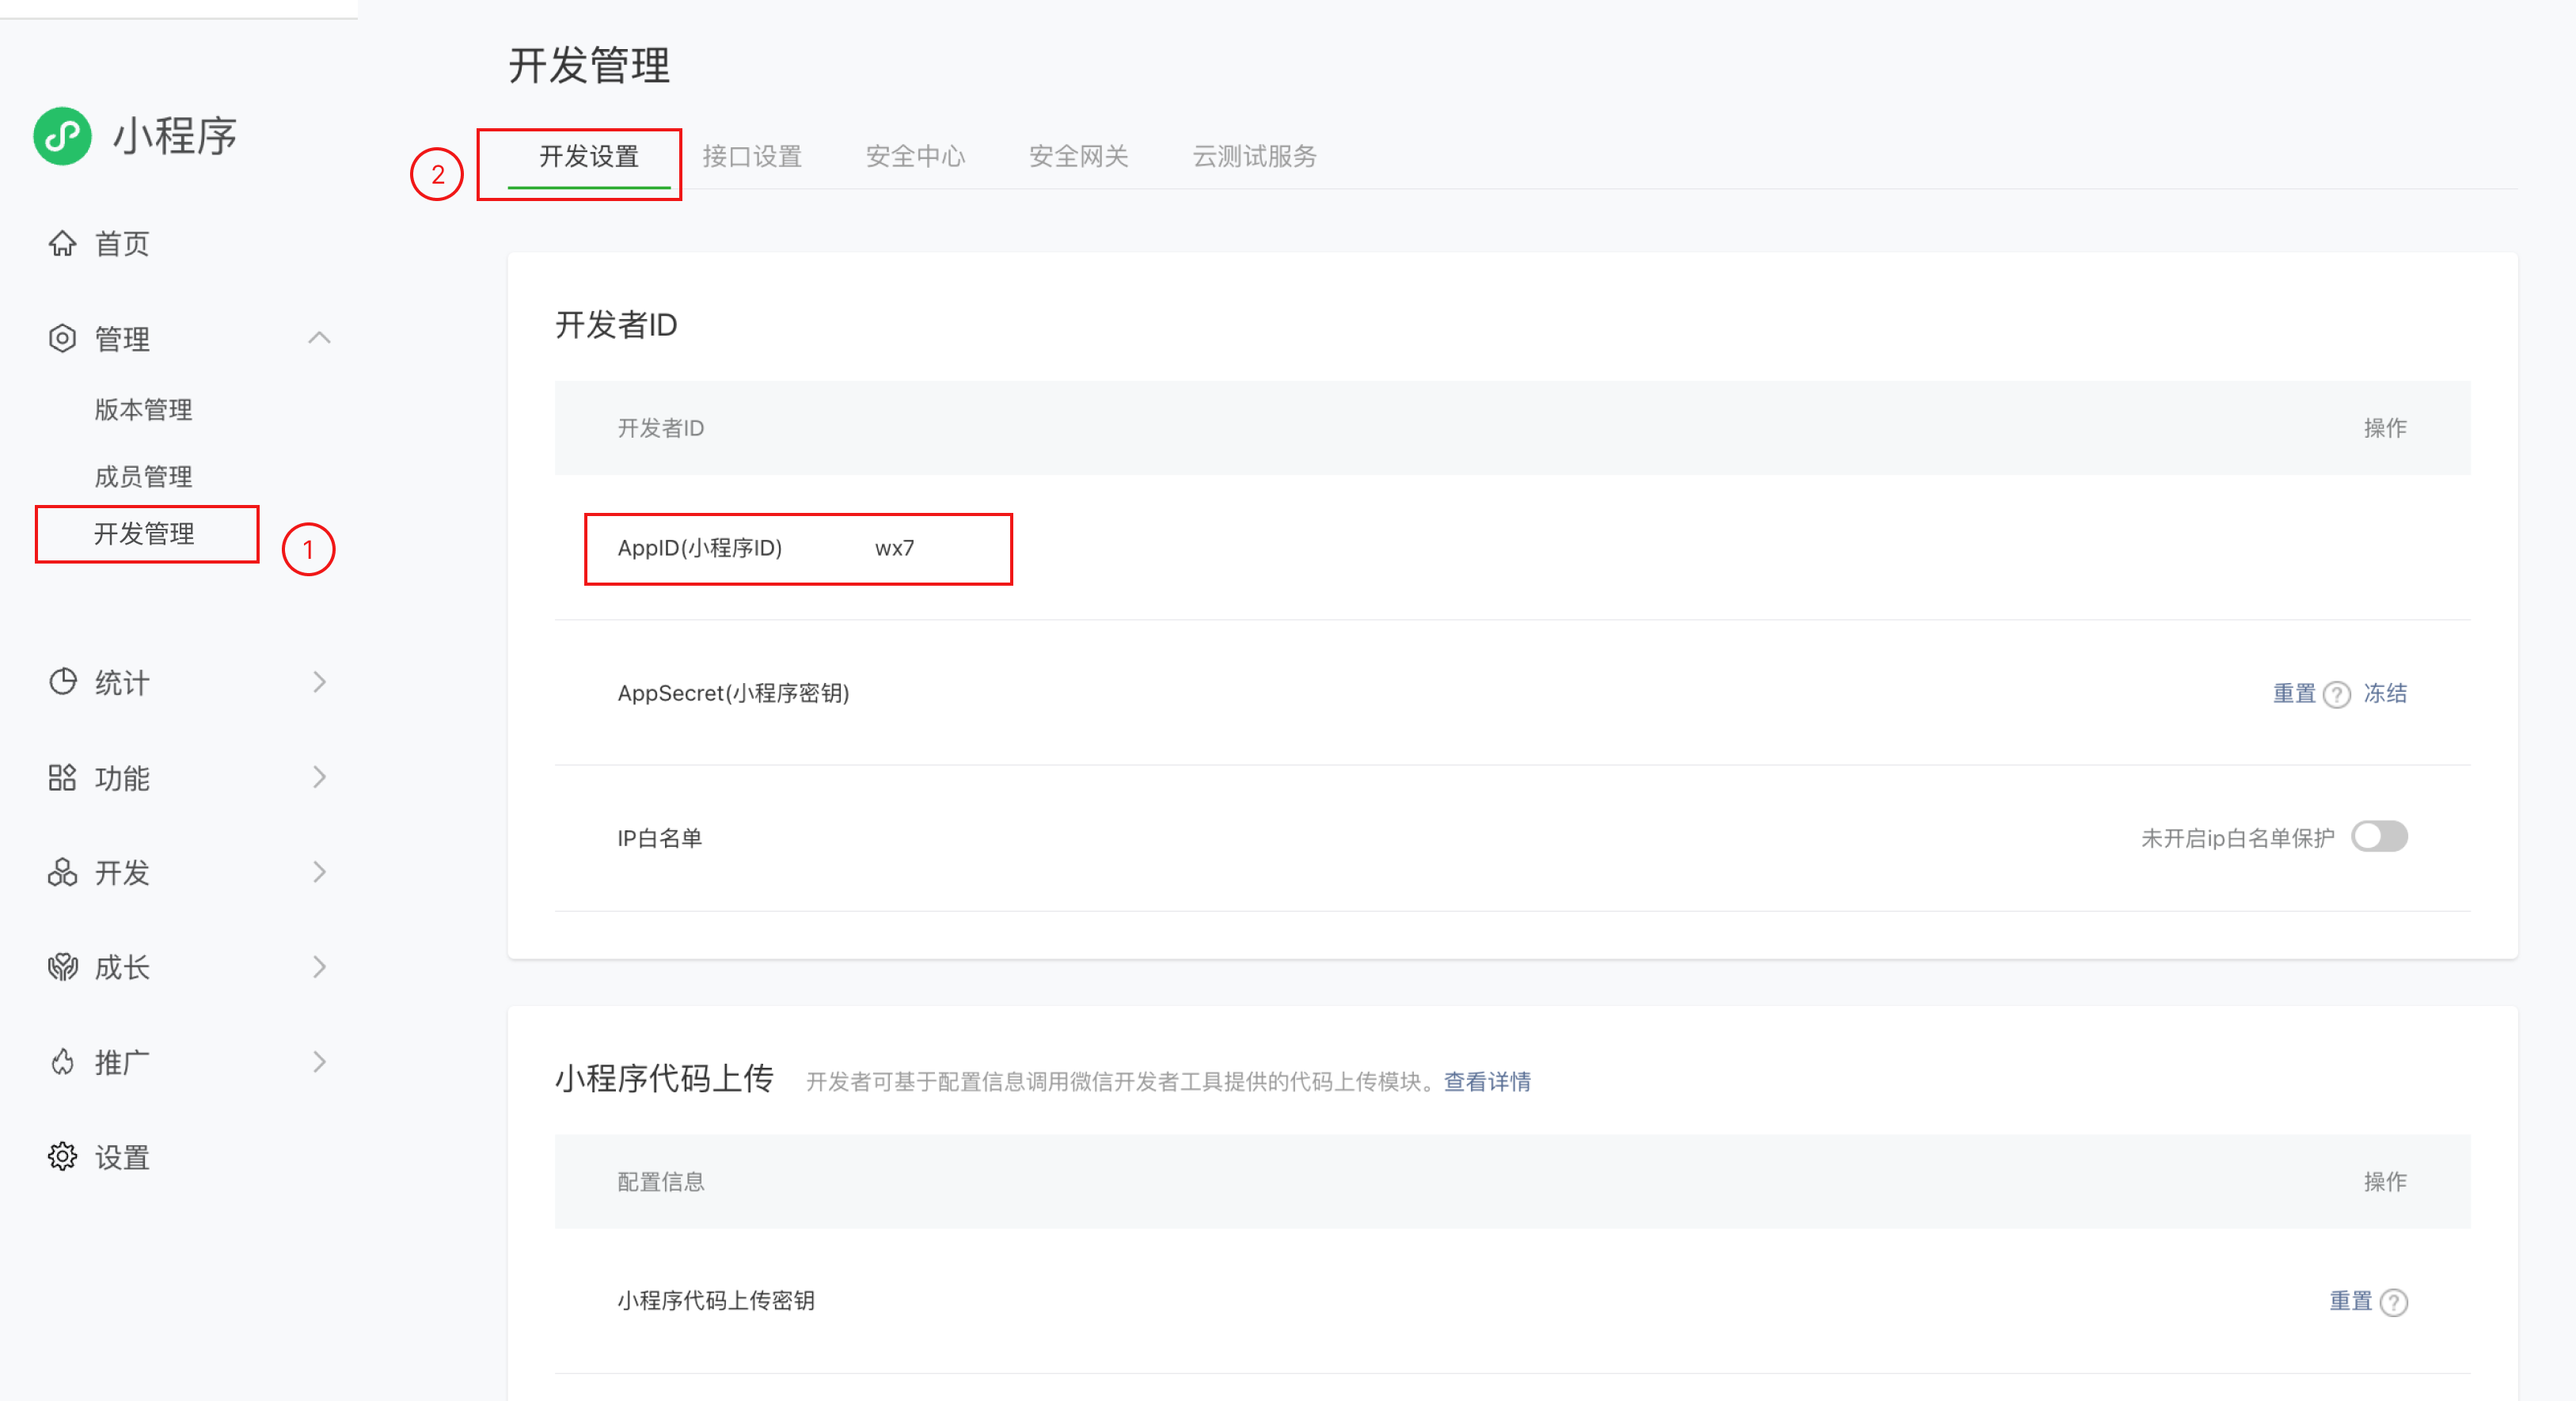Open the 云测试服务 tab
This screenshot has width=2576, height=1401.
coord(1254,157)
